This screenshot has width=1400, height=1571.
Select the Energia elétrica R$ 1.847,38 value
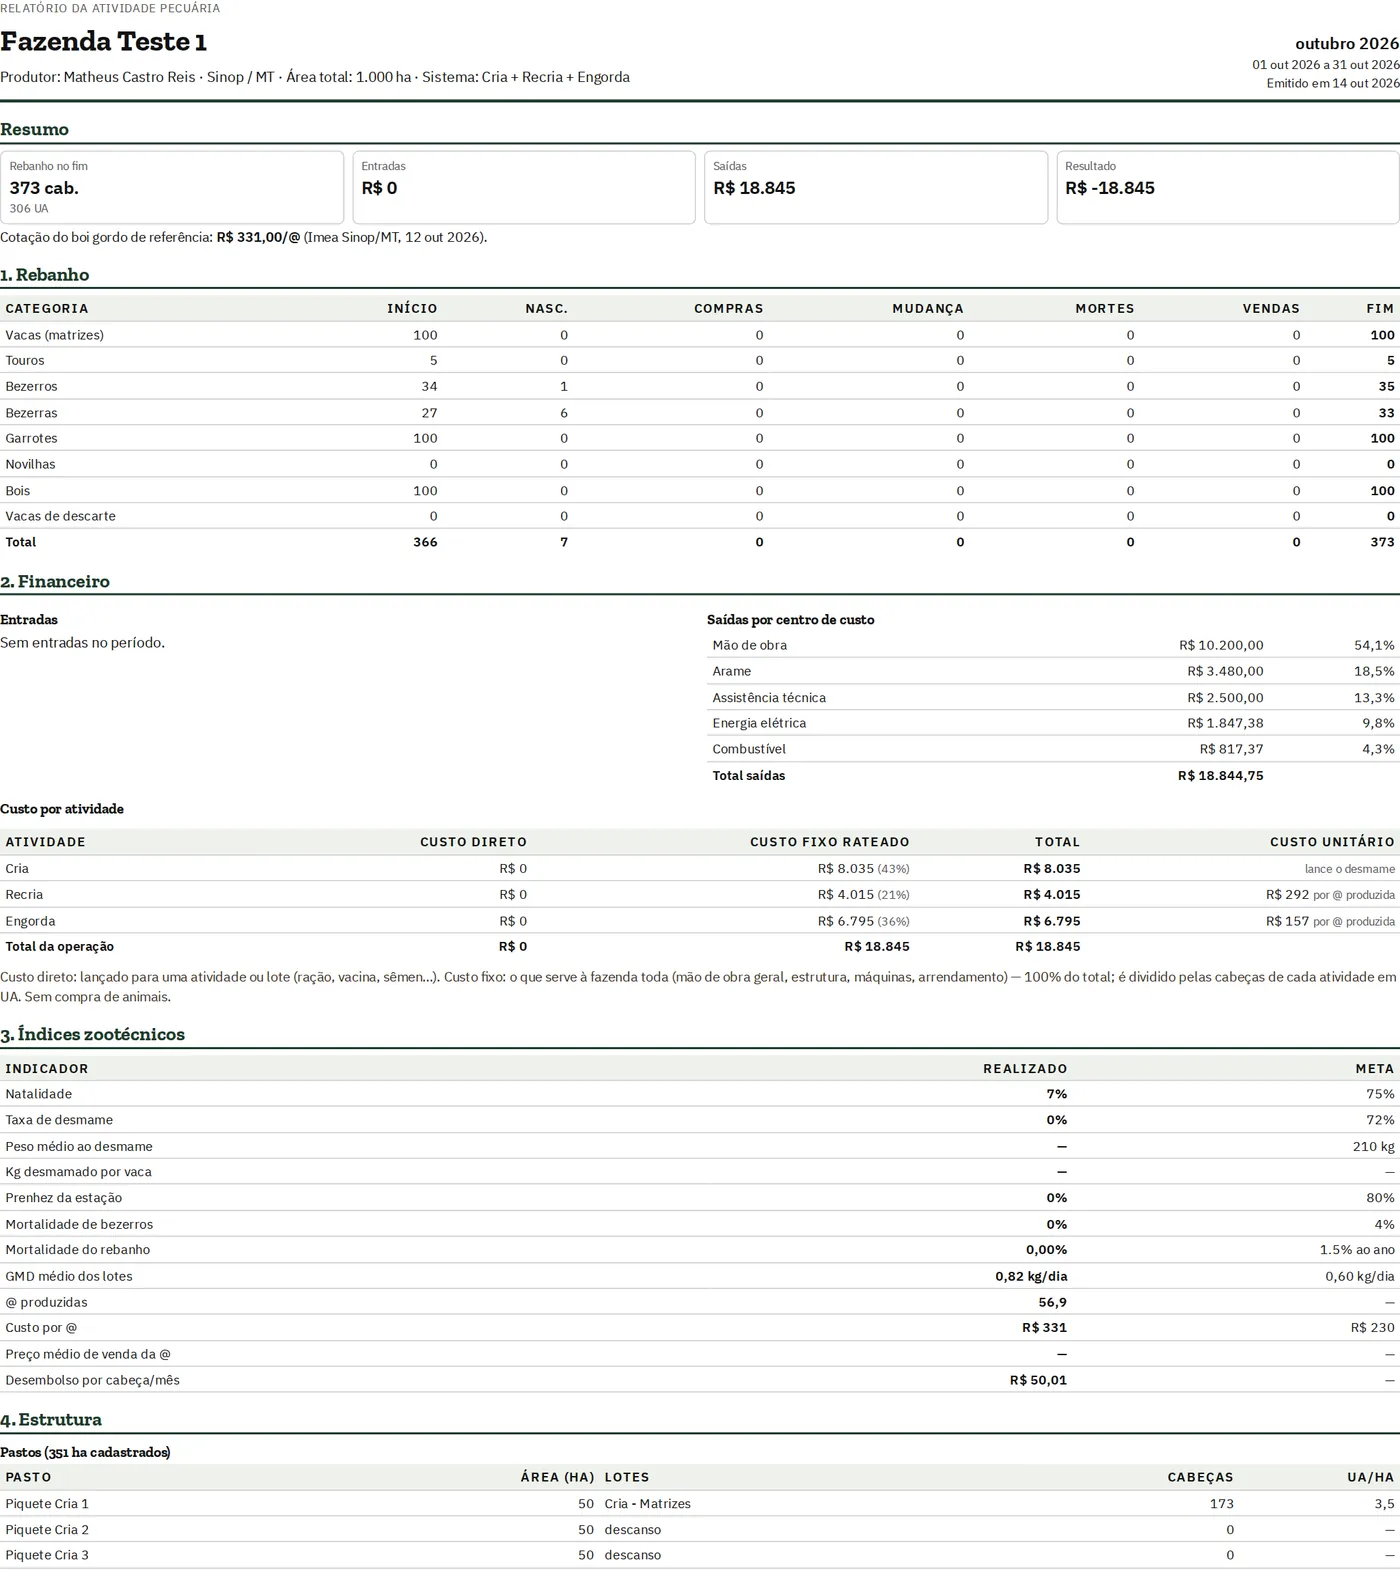tap(1225, 723)
